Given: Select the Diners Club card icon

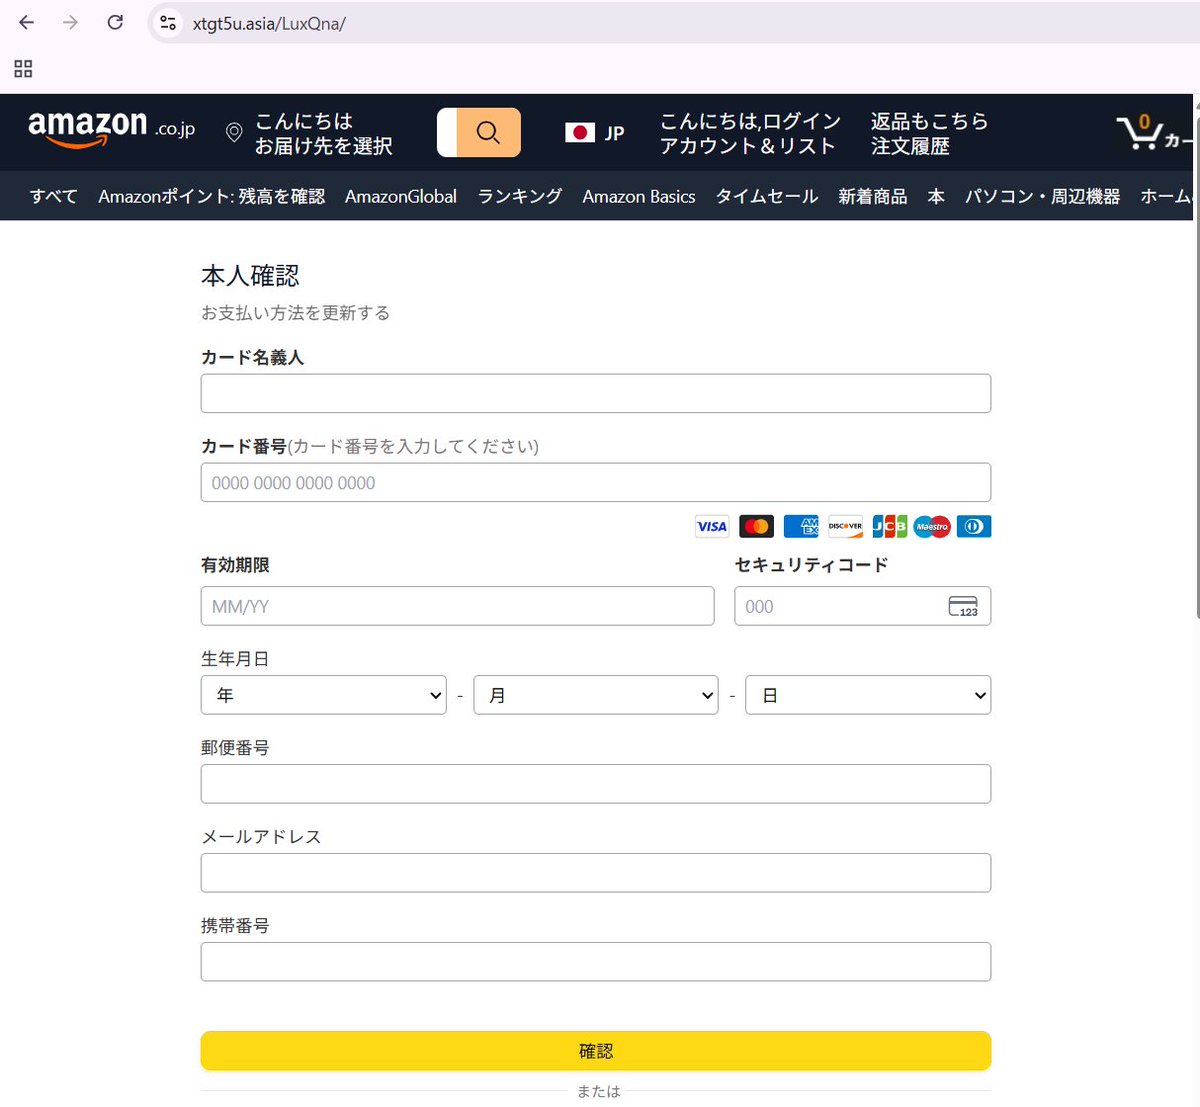Looking at the screenshot, I should [974, 526].
